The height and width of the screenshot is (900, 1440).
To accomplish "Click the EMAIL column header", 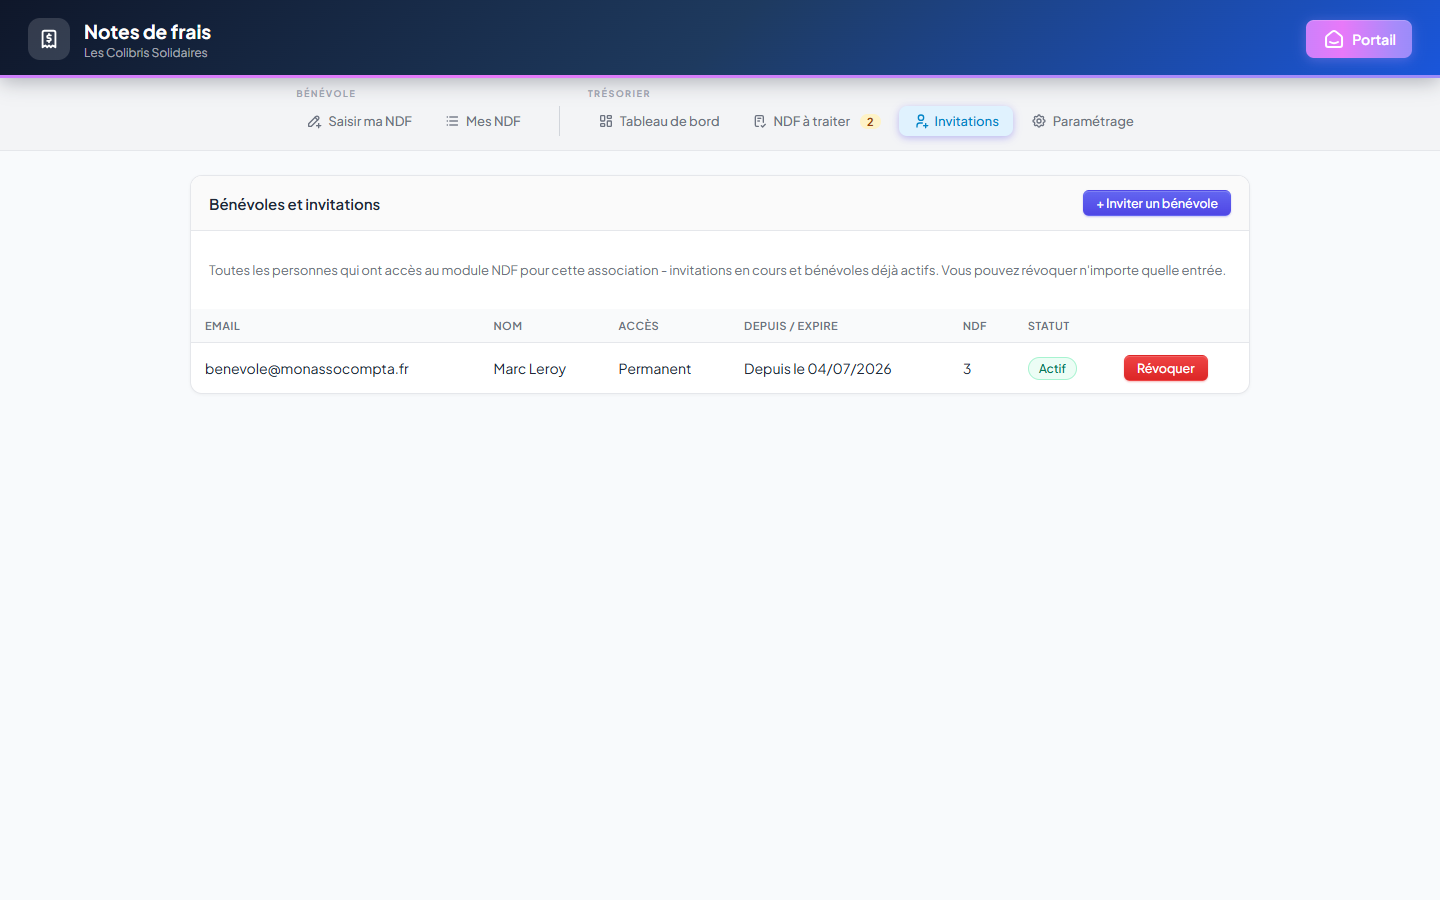I will click(x=222, y=326).
